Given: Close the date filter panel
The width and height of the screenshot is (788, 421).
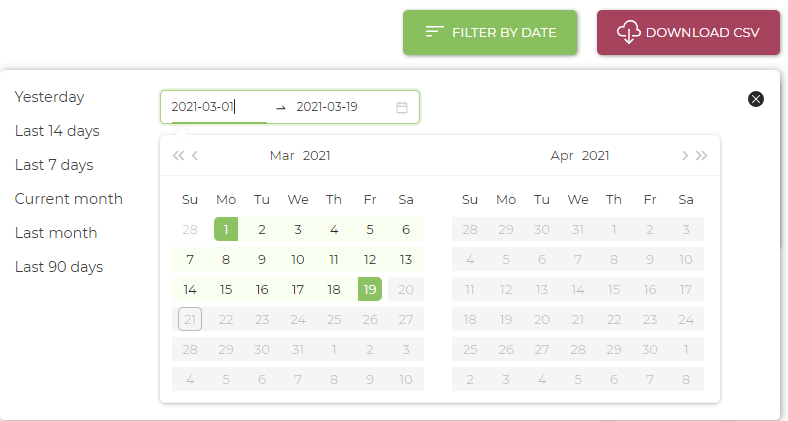Looking at the screenshot, I should click(x=755, y=99).
